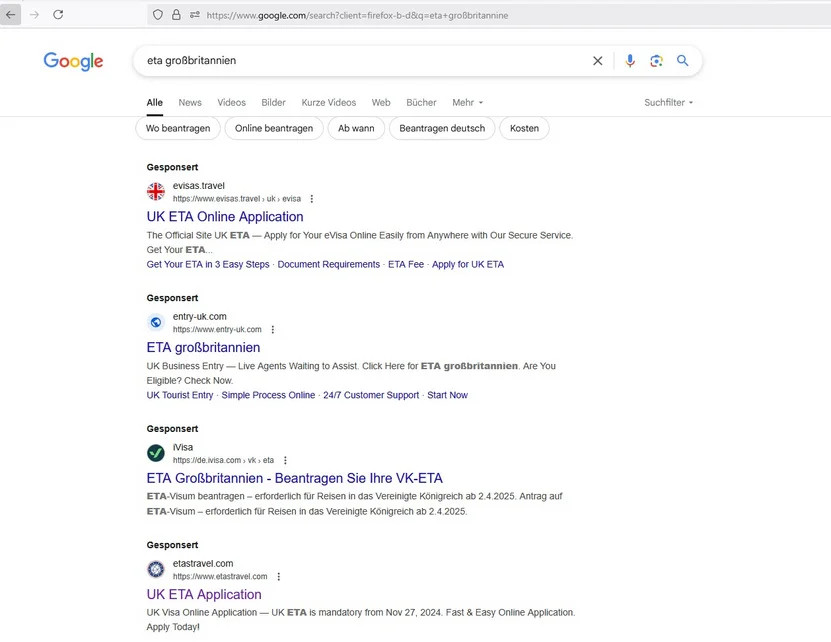
Task: Click the evisas.travel site name
Action: tap(199, 186)
